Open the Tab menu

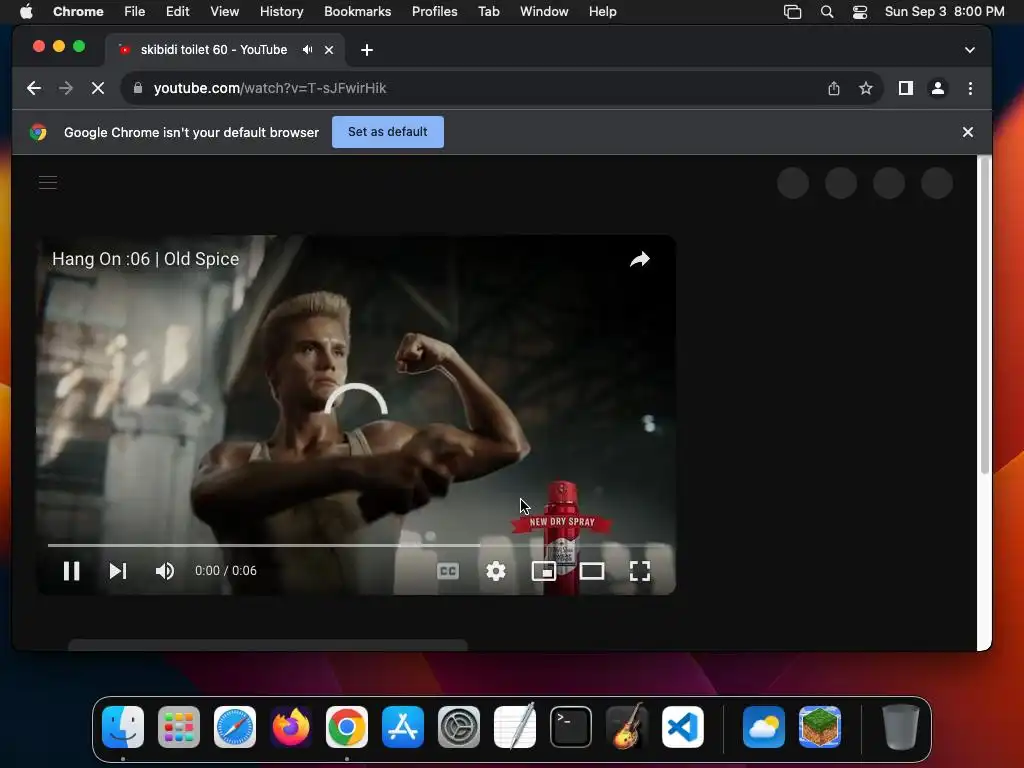[x=488, y=12]
